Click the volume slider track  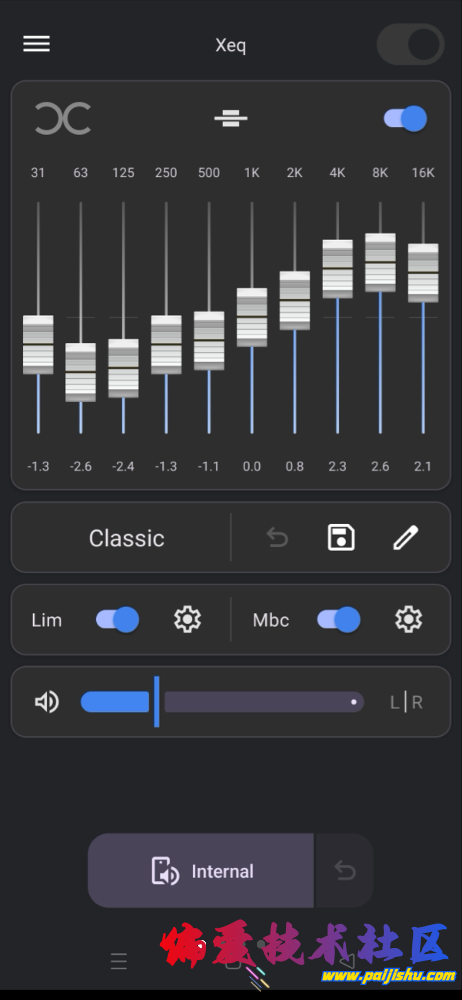pyautogui.click(x=222, y=702)
